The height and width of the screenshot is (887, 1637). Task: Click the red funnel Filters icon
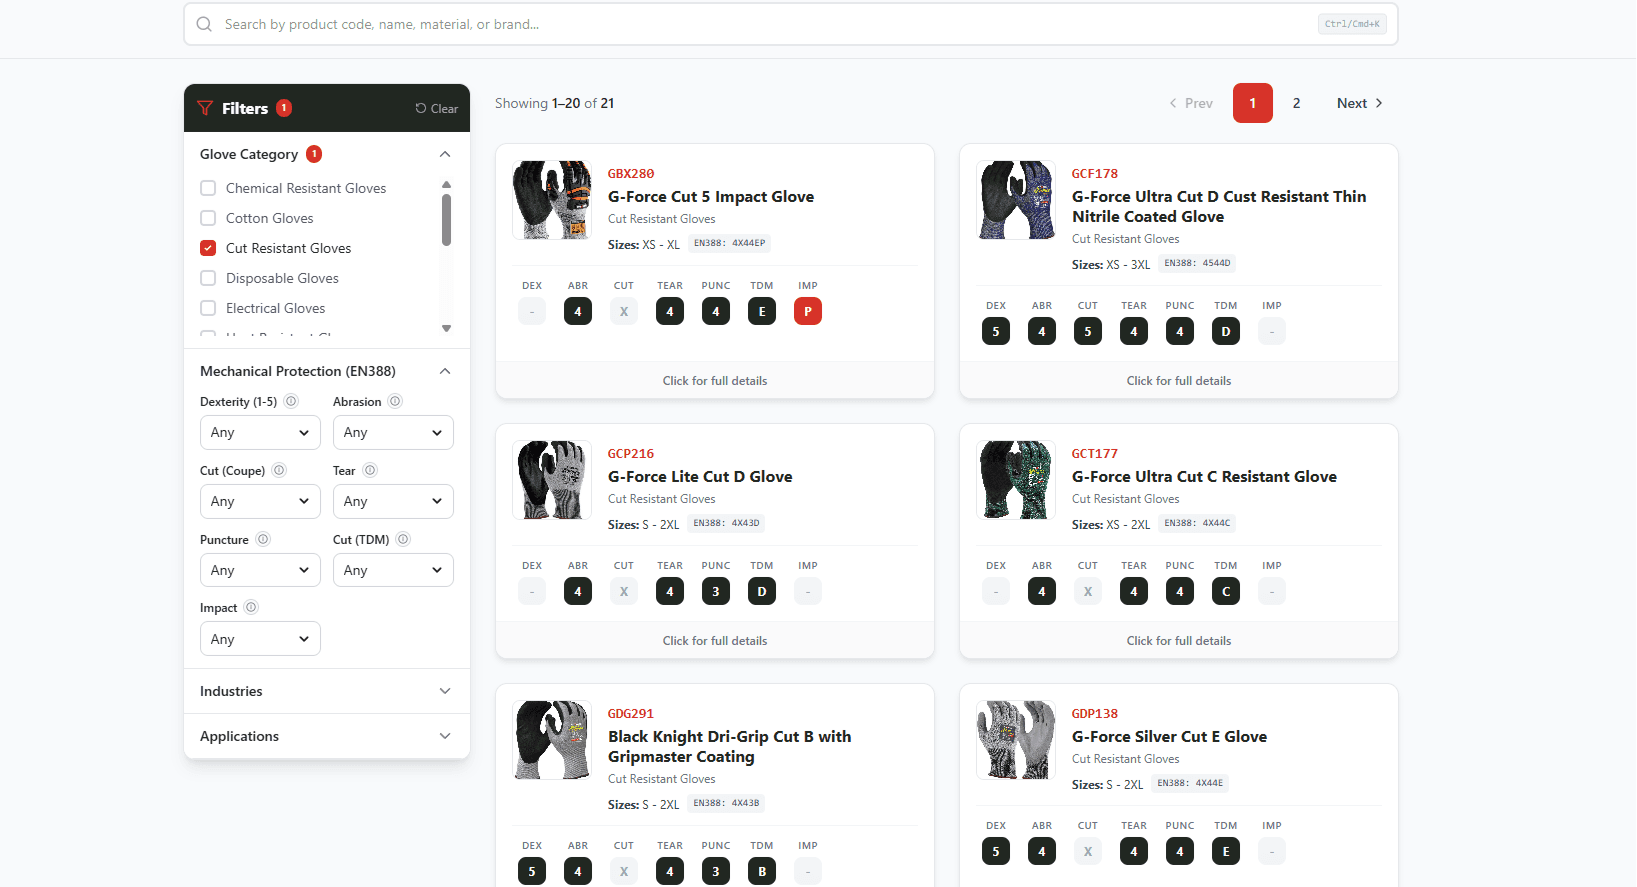(x=205, y=108)
